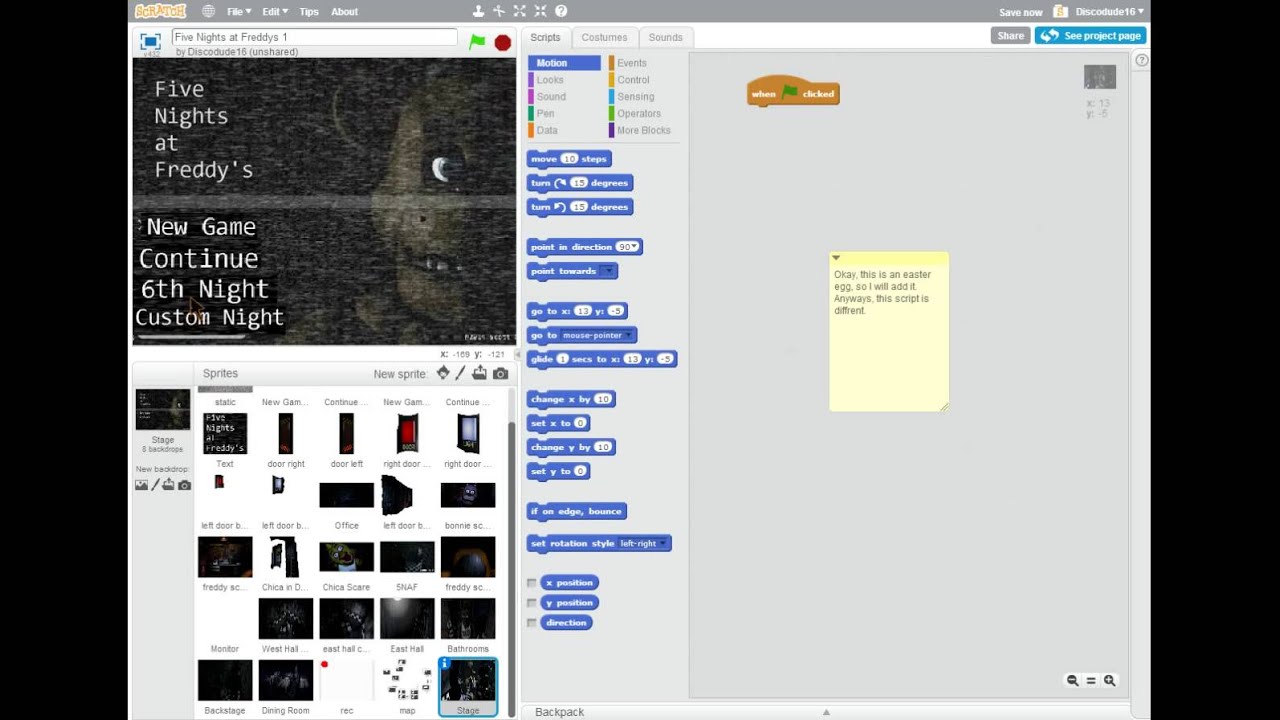Switch to the Sounds tab
The image size is (1280, 720).
tap(665, 37)
